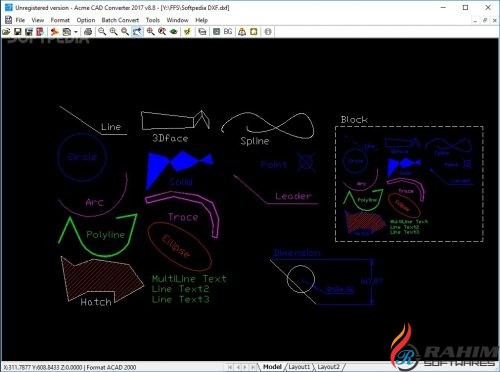This screenshot has height=372, width=500.
Task: Minimize the Acme CAD Converter window
Action: click(443, 7)
